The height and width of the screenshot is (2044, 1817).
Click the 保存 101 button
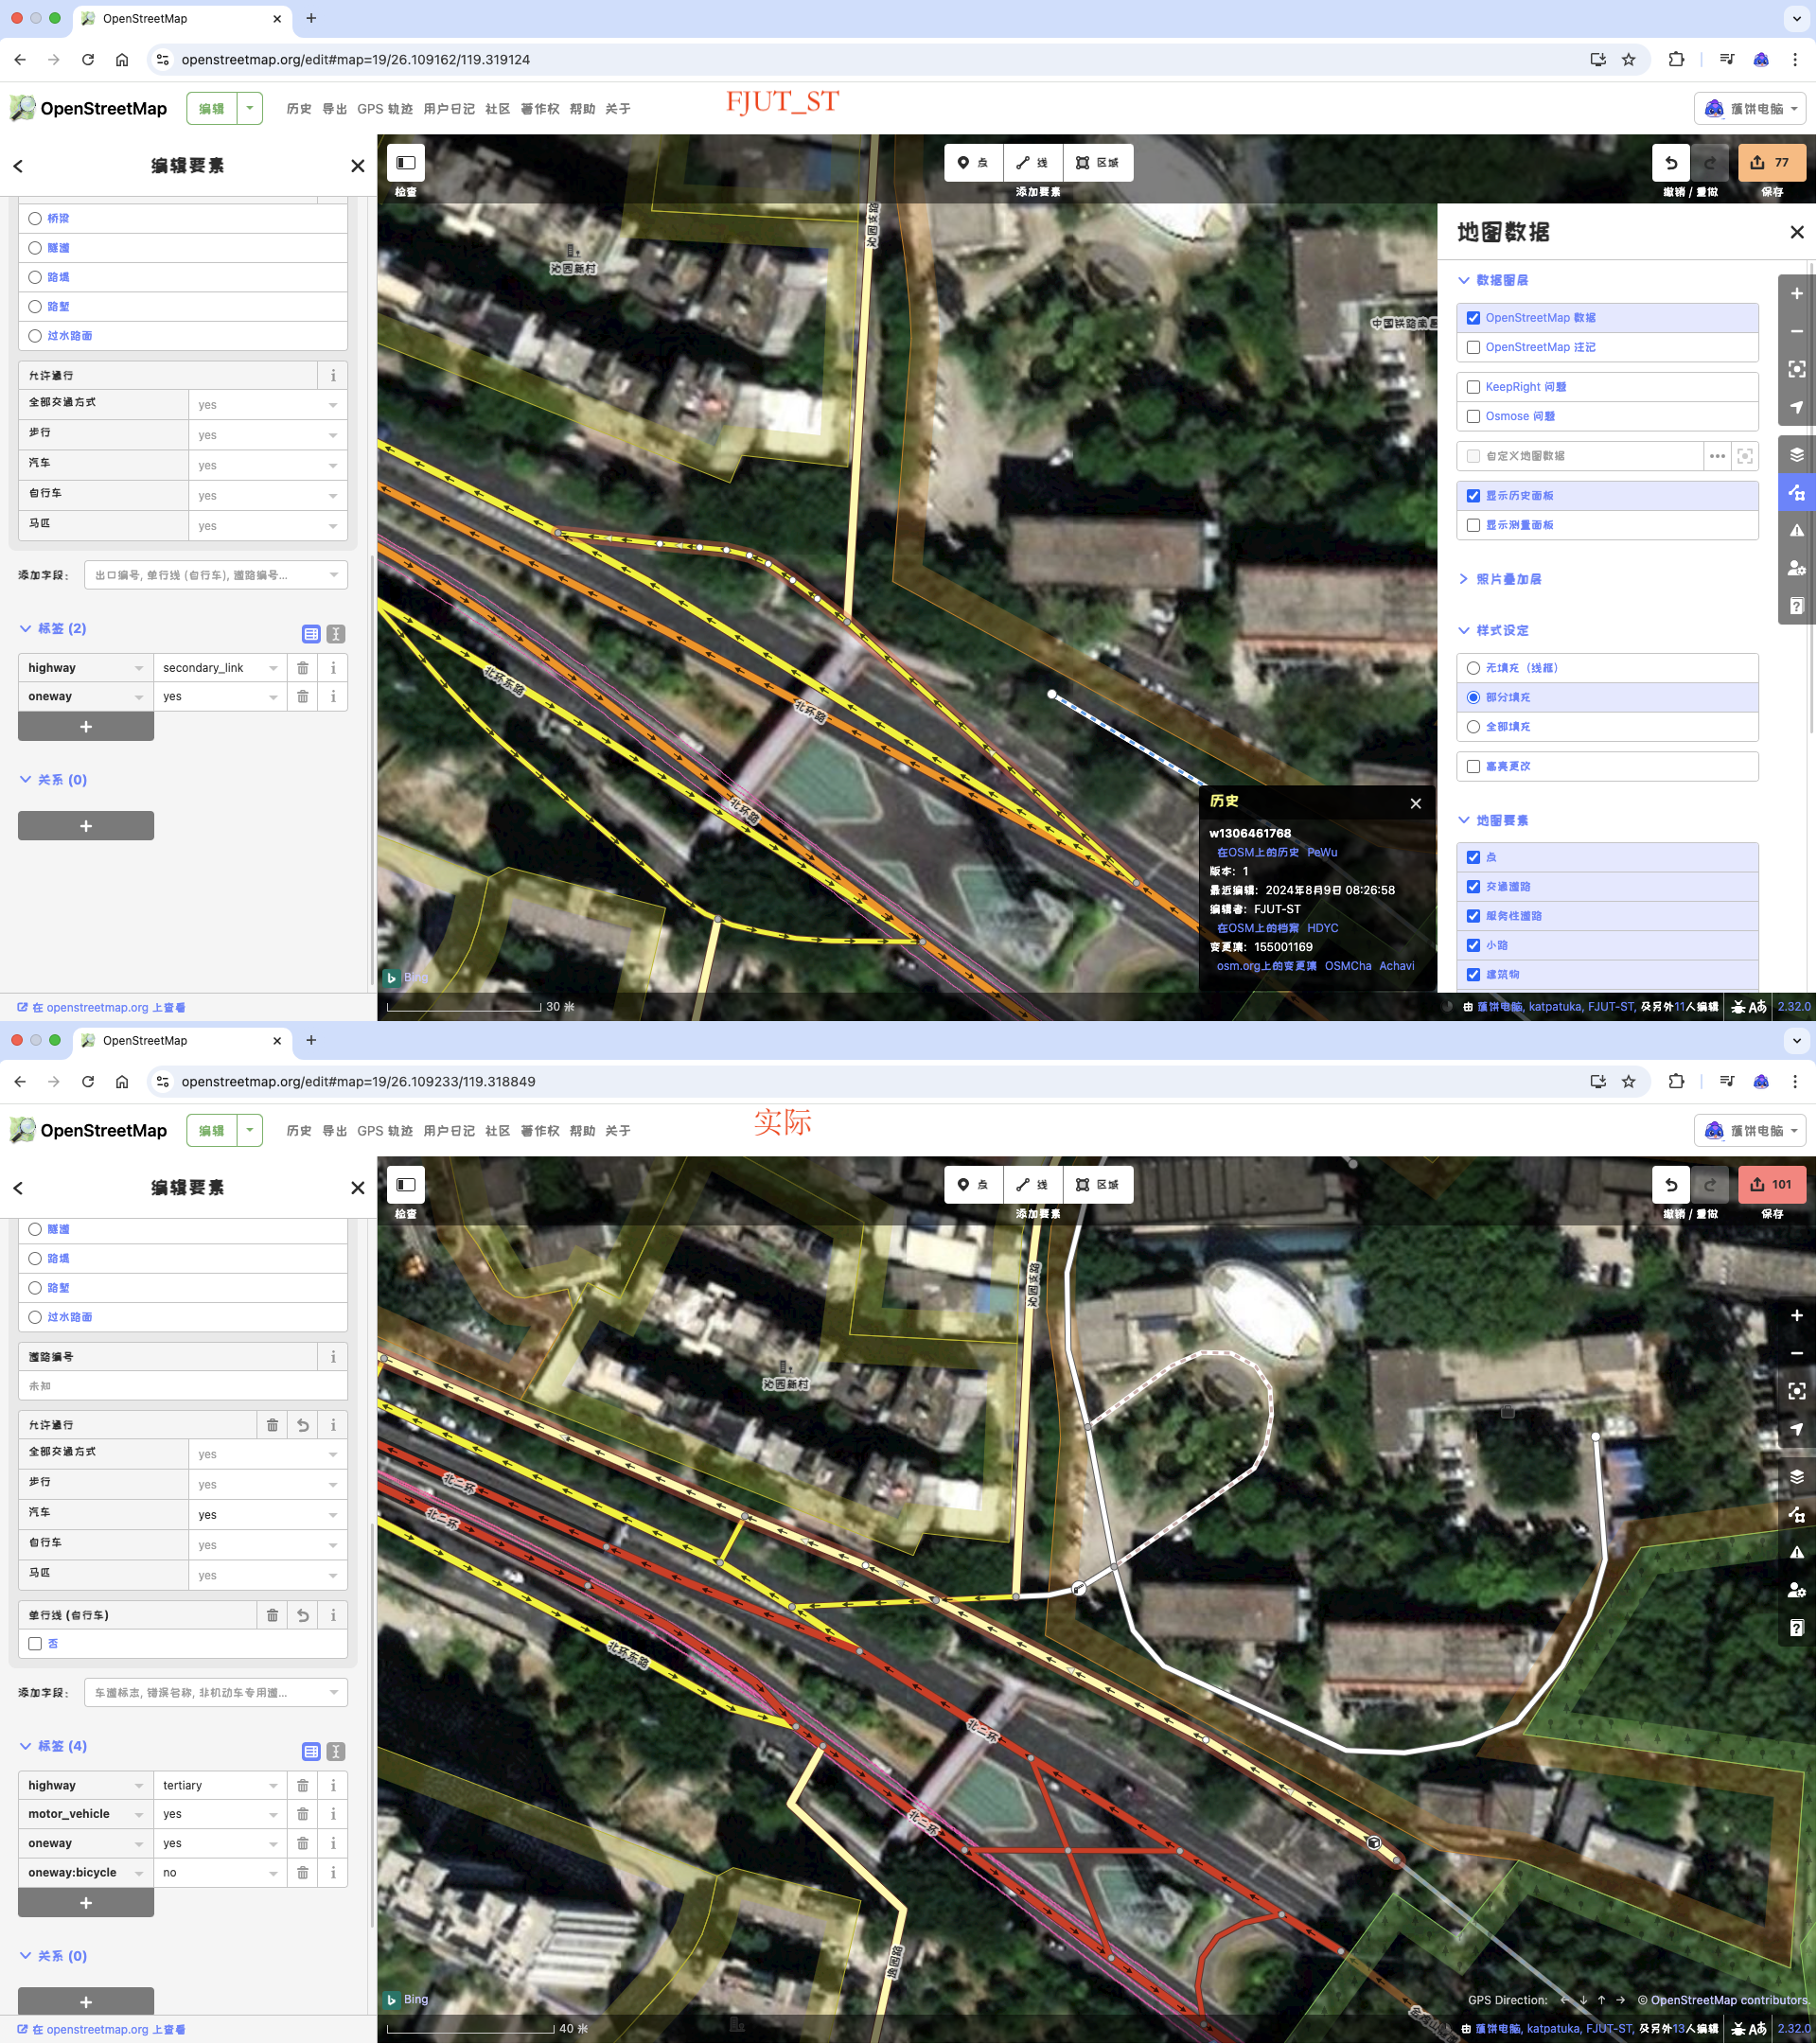1772,1185
